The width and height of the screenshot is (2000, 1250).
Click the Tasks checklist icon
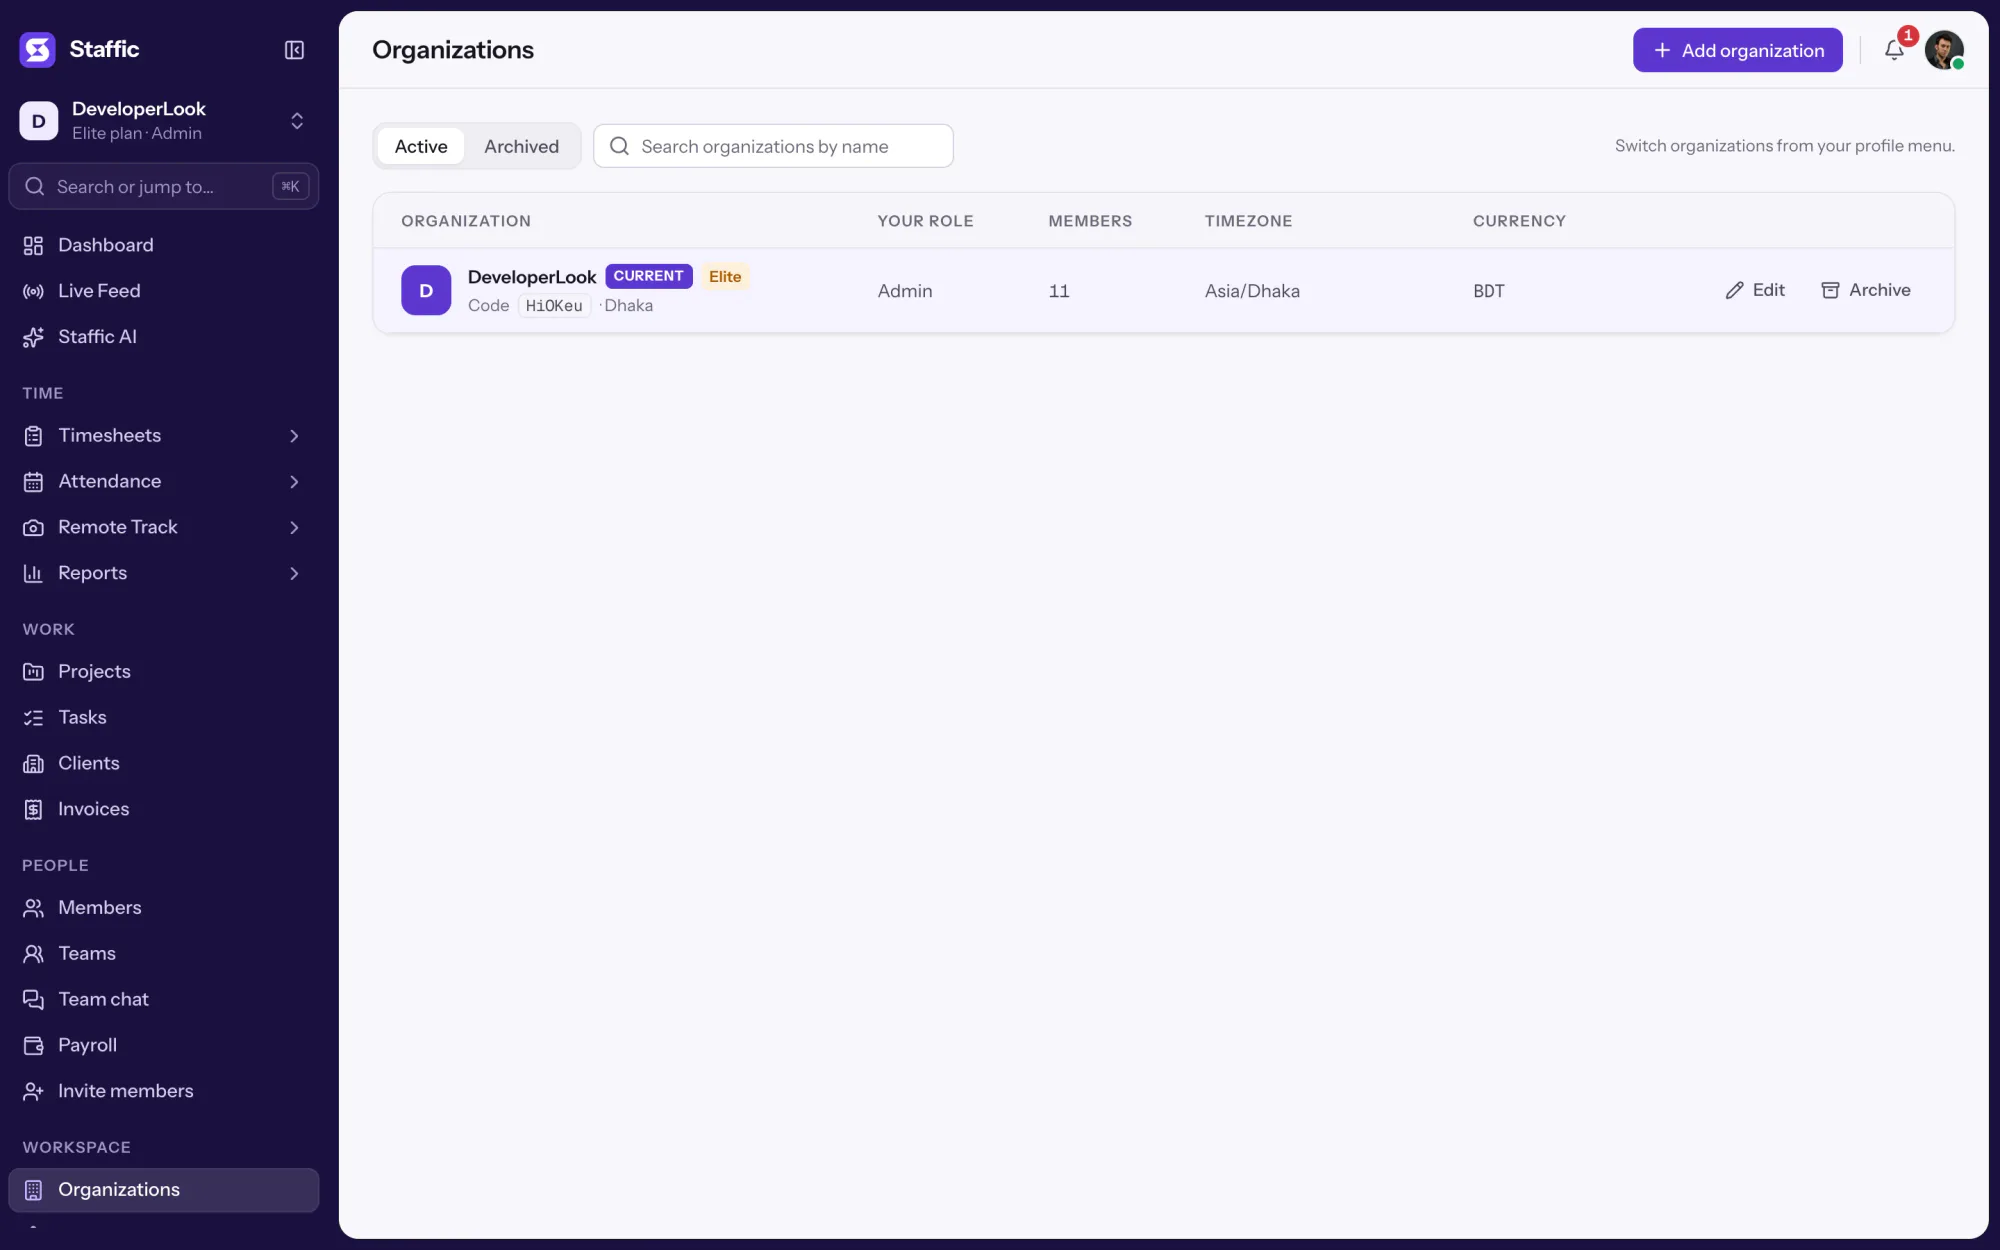33,718
